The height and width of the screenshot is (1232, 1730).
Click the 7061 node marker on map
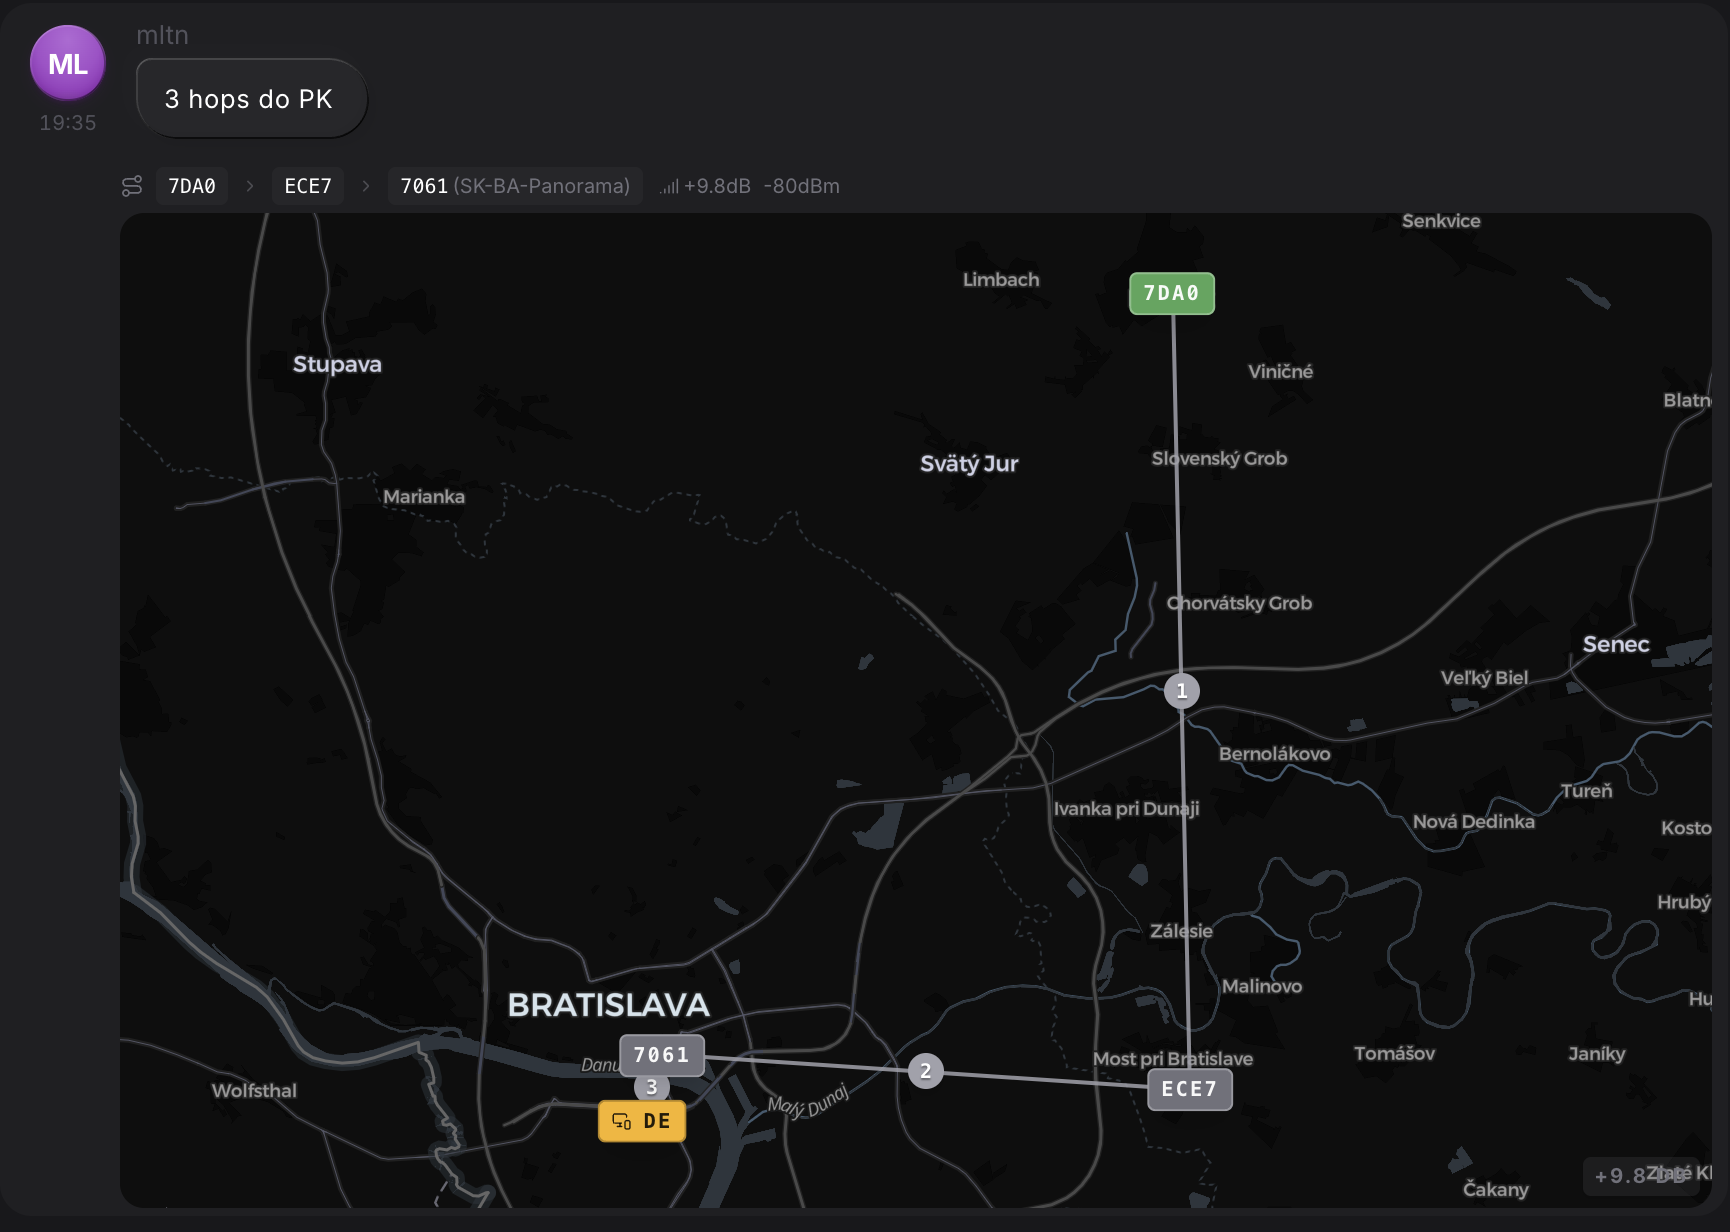tap(662, 1055)
